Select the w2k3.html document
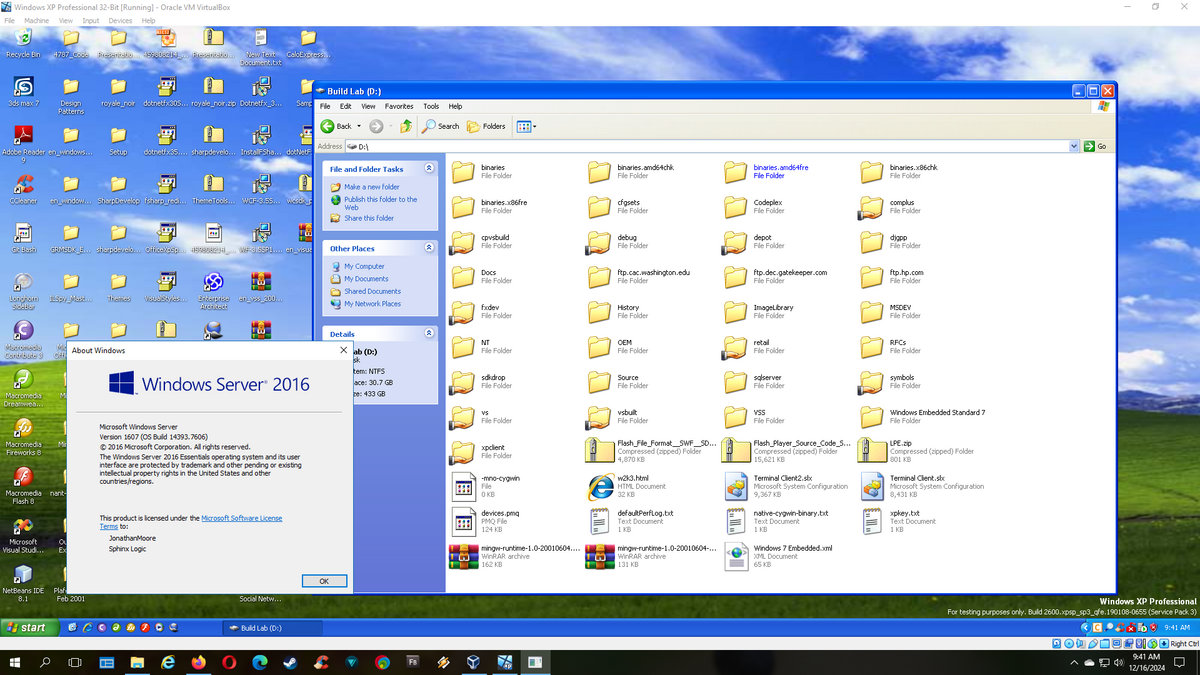 tap(601, 486)
